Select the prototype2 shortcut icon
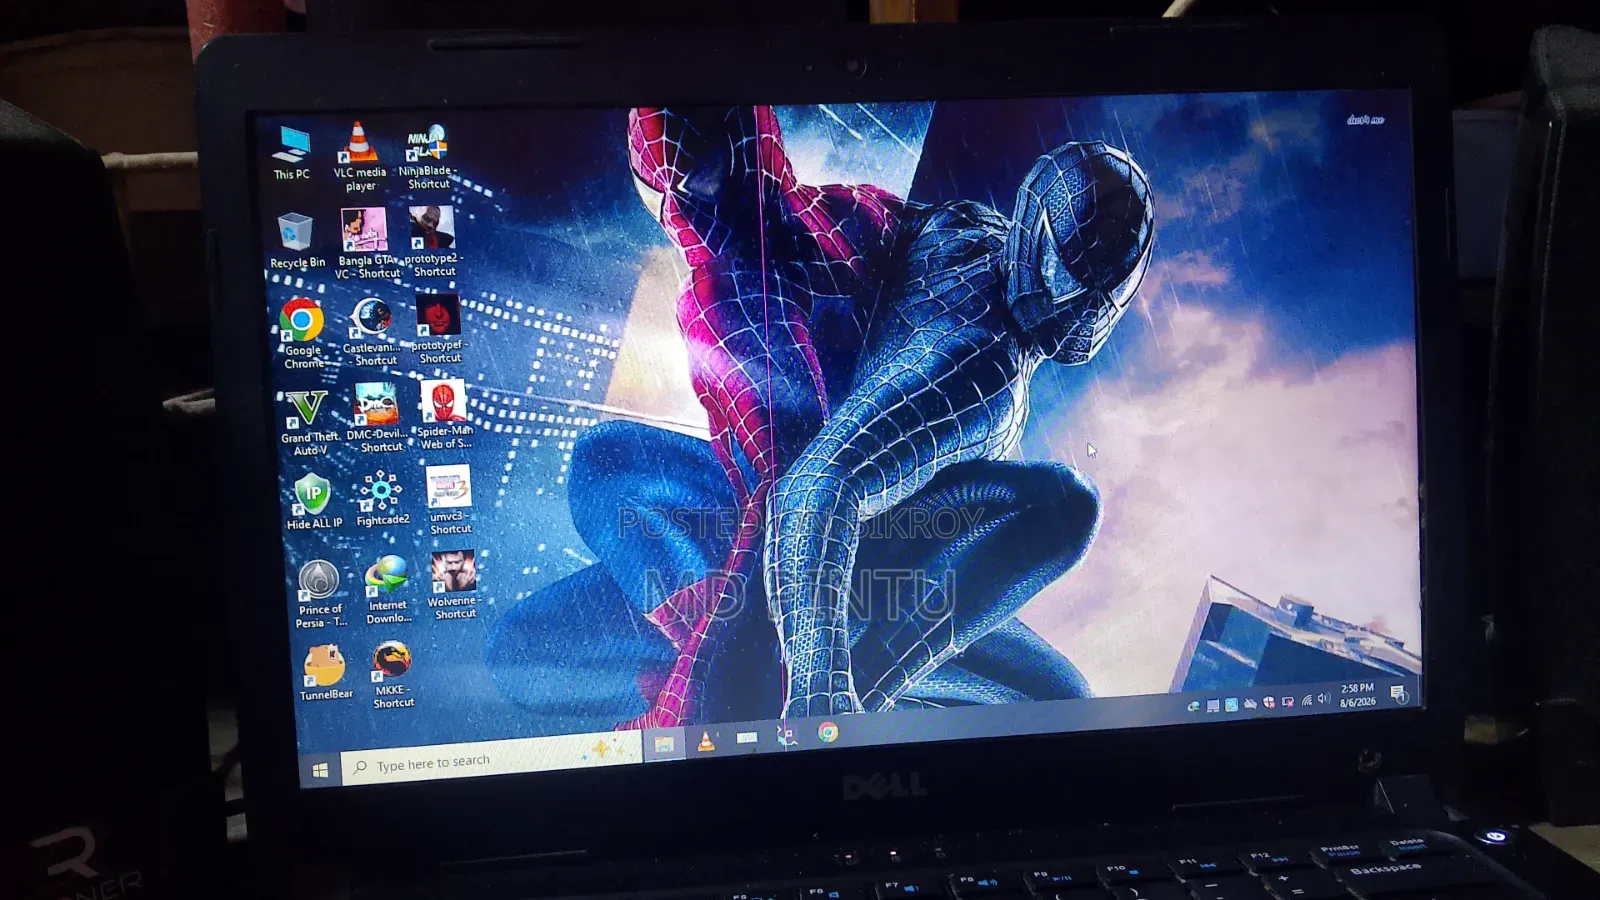 433,242
